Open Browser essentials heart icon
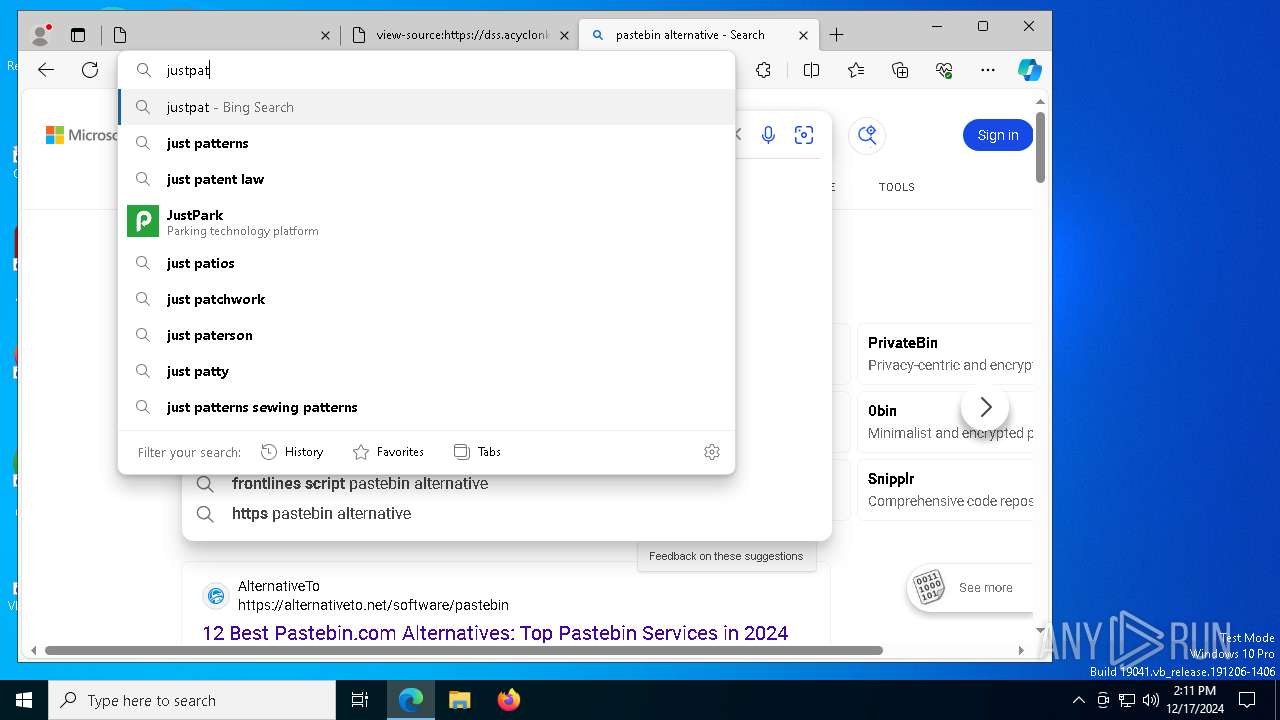This screenshot has height=720, width=1280. (944, 70)
